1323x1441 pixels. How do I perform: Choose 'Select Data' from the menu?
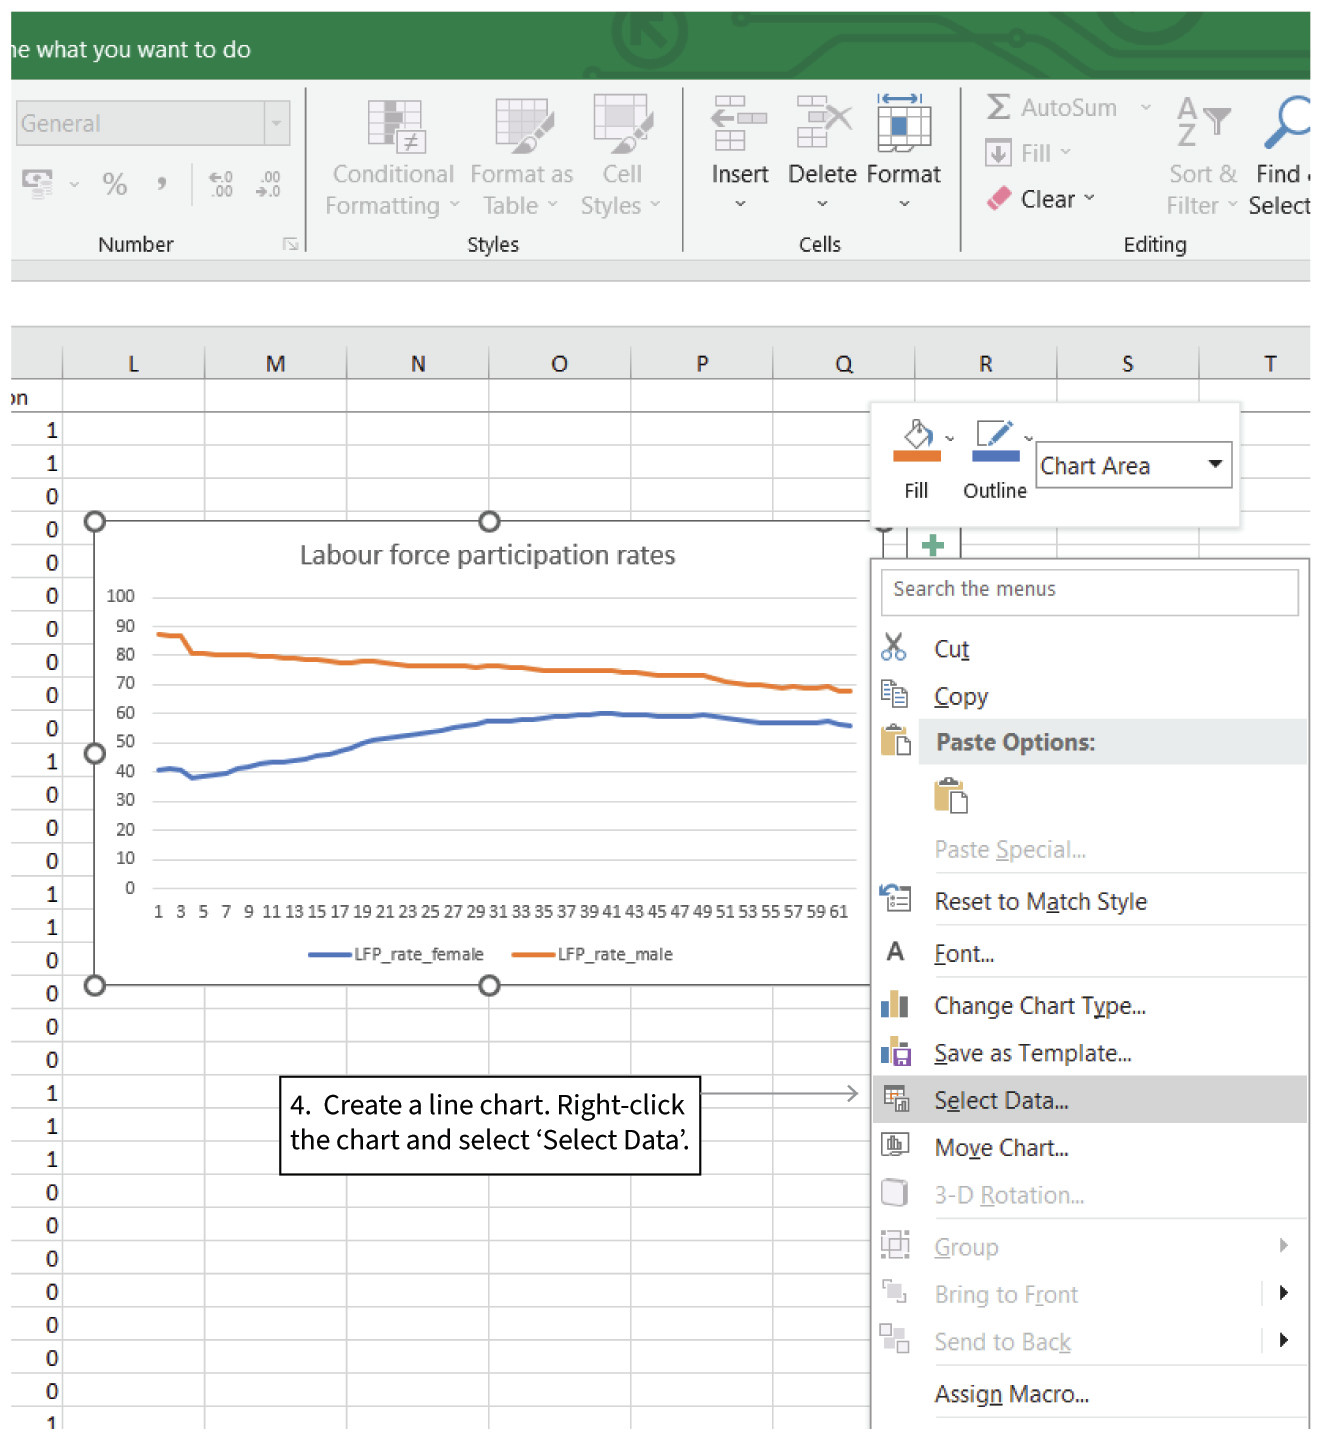(1001, 1099)
